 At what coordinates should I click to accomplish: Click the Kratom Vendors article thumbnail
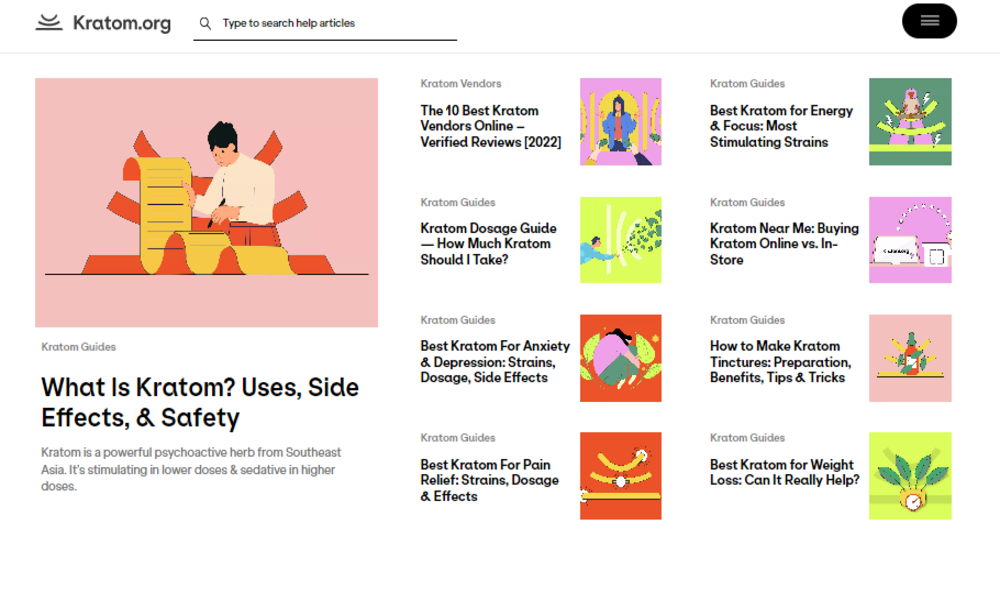[x=620, y=121]
